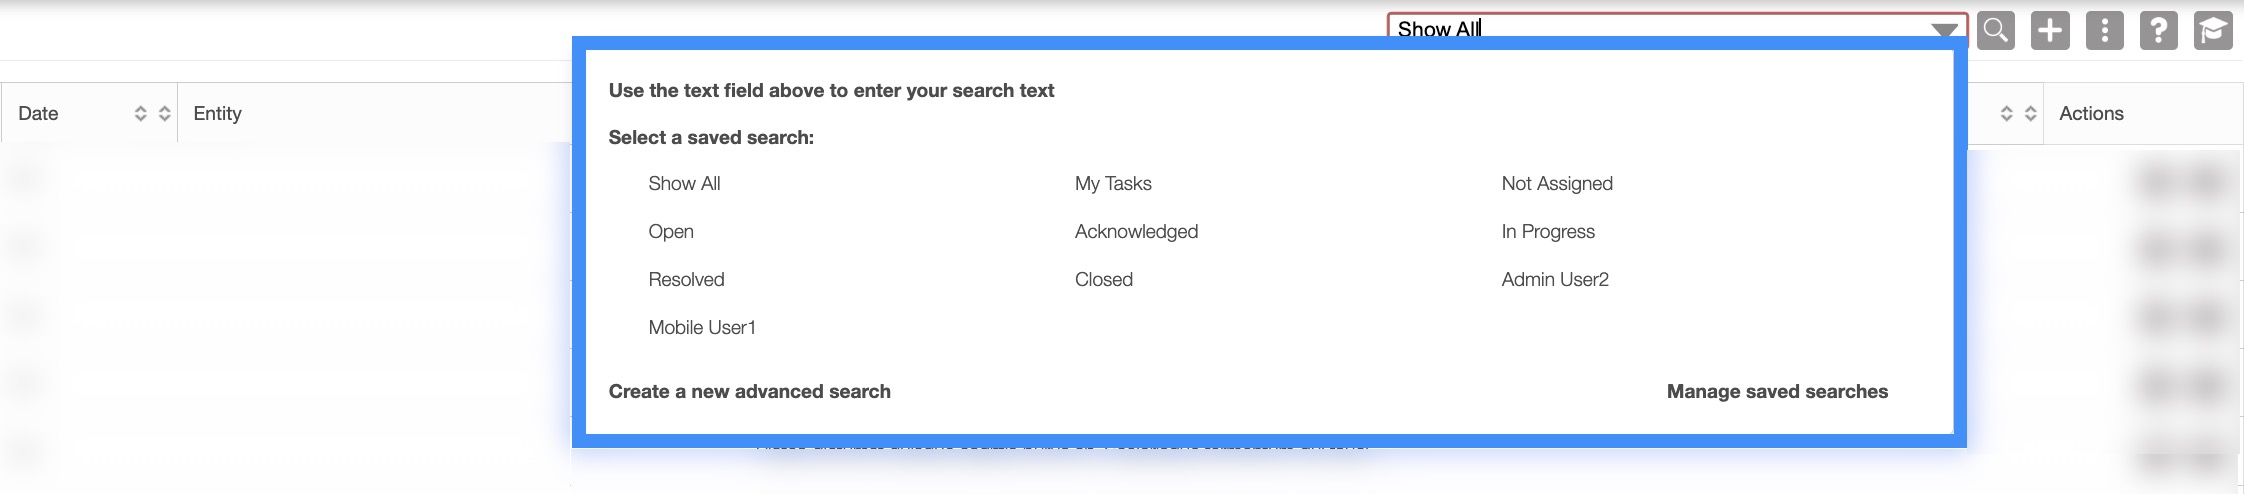
Task: Open the graduation cap training icon
Action: coord(2213,31)
